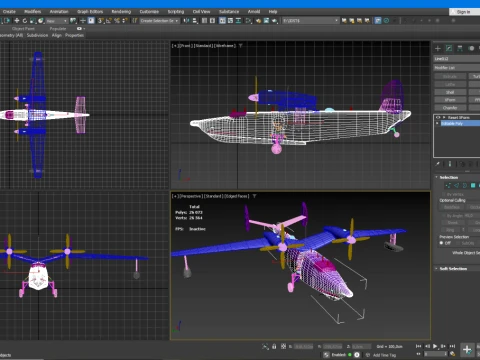This screenshot has width=480, height=360.
Task: Open Create Selection Set dropdown
Action: coord(159,21)
